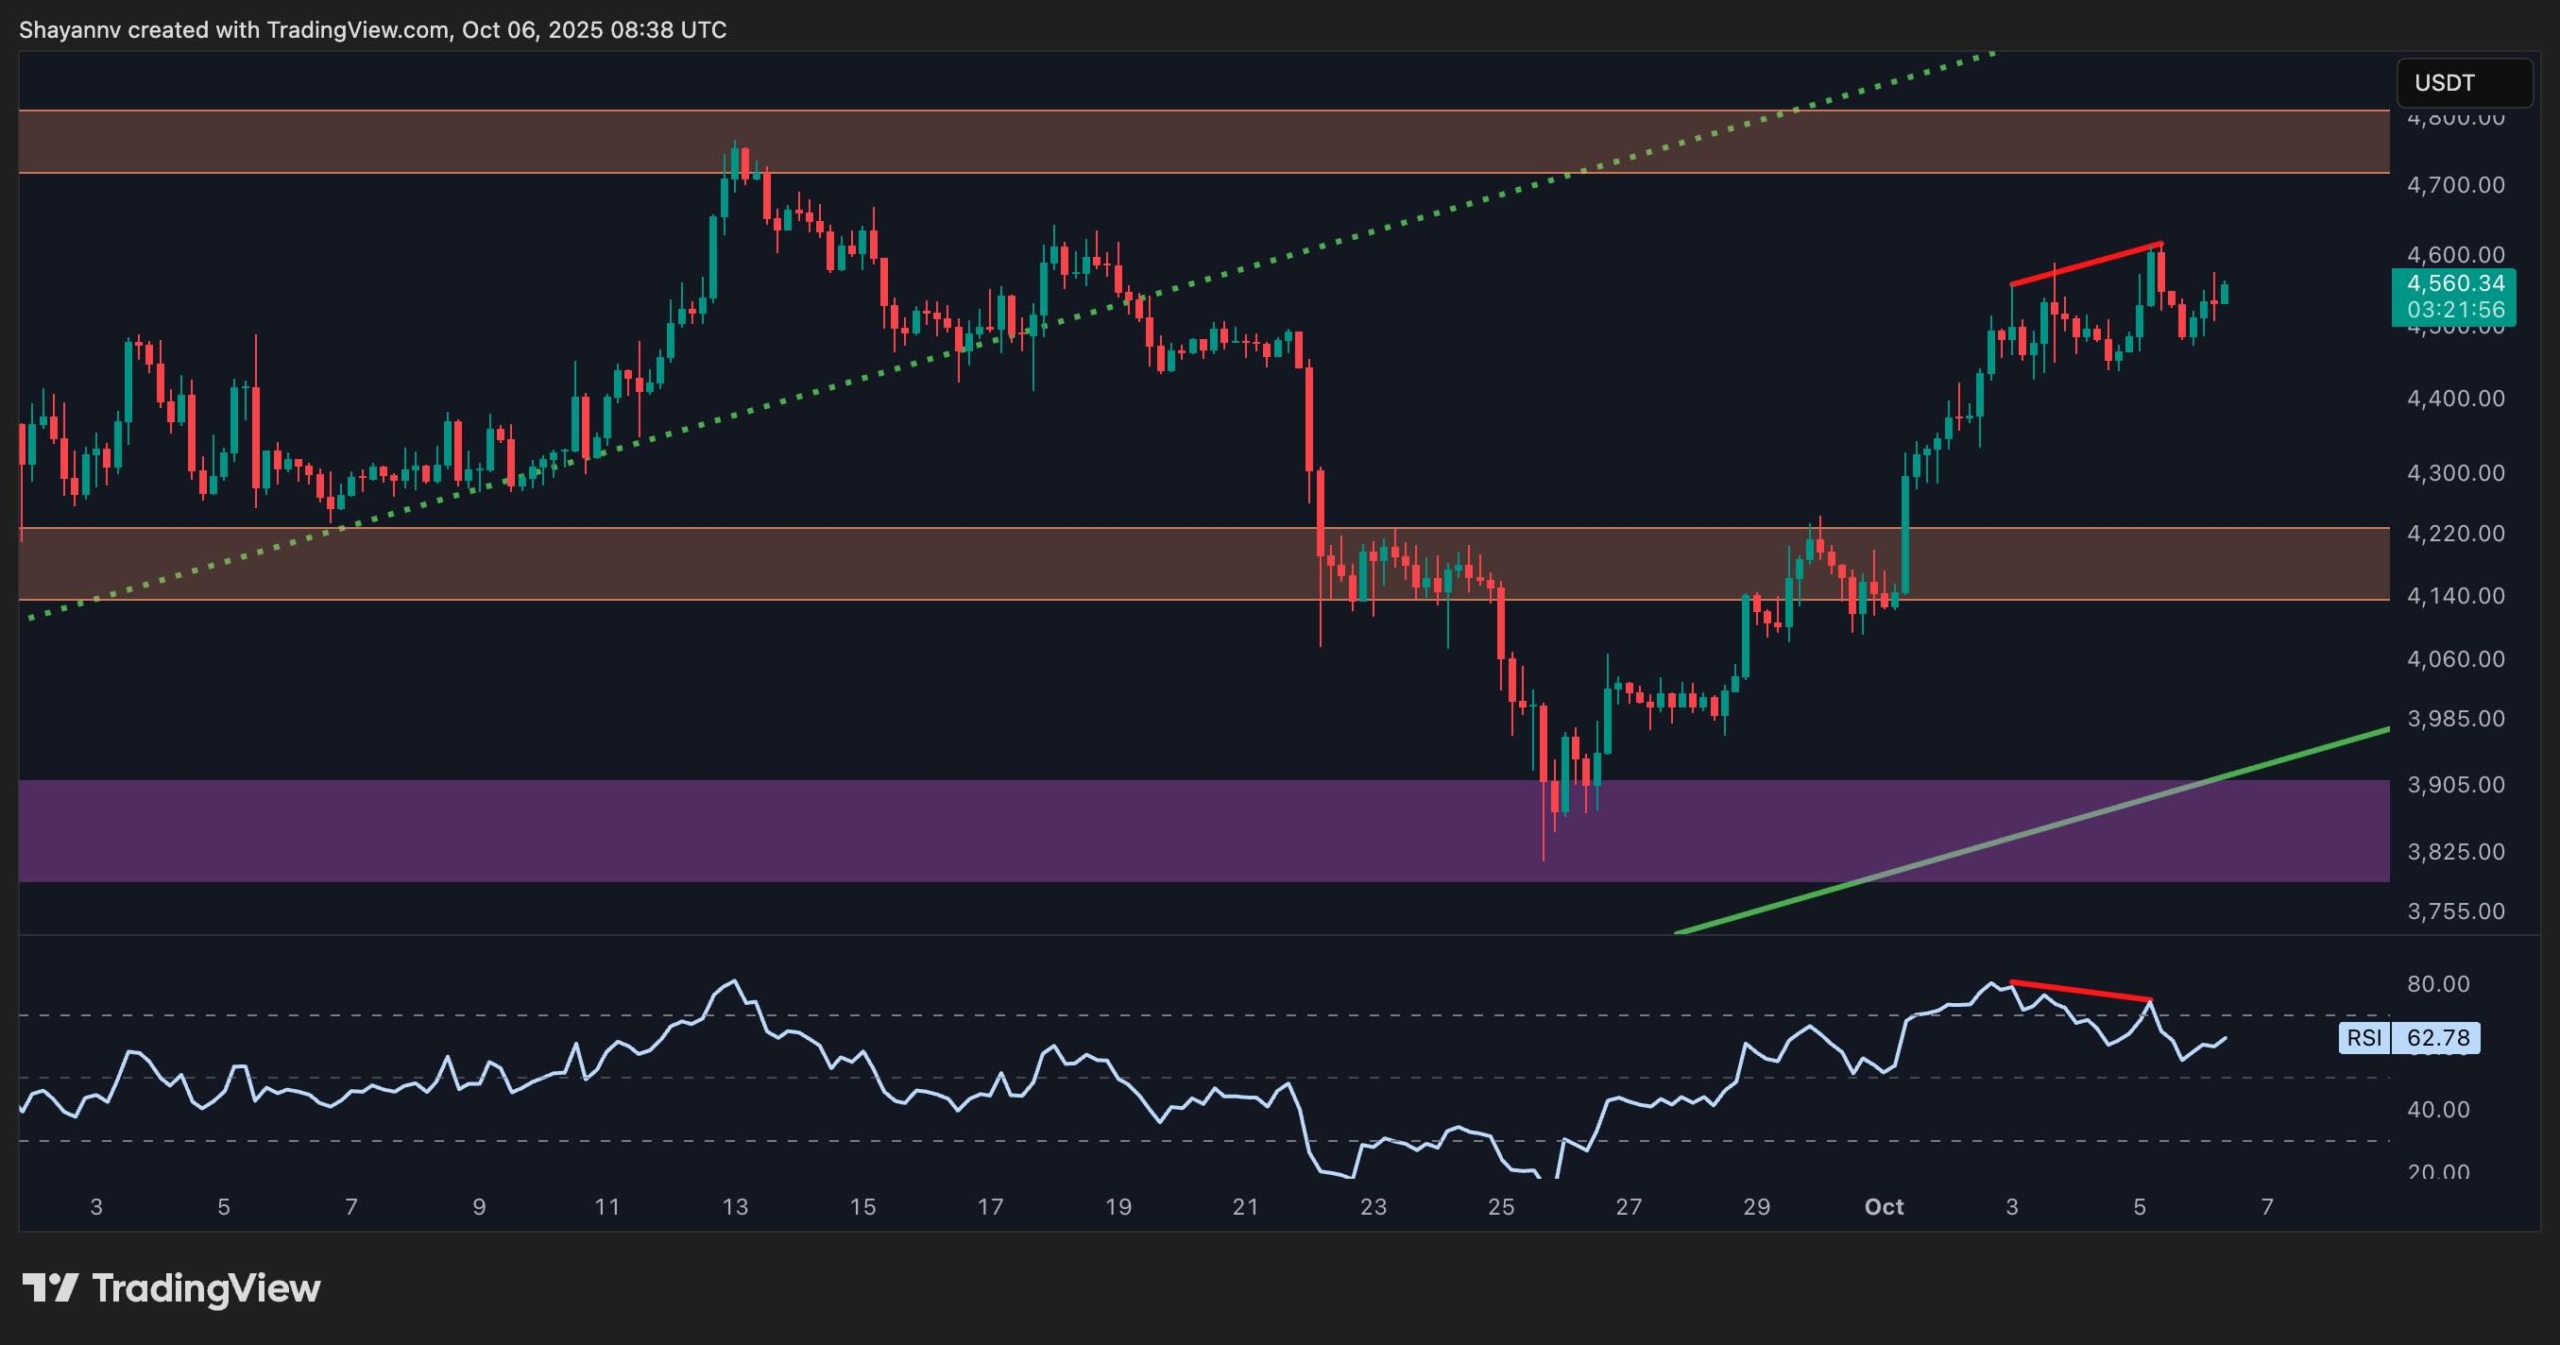This screenshot has width=2560, height=1345.
Task: Click date 13 on the time axis
Action: click(735, 1207)
